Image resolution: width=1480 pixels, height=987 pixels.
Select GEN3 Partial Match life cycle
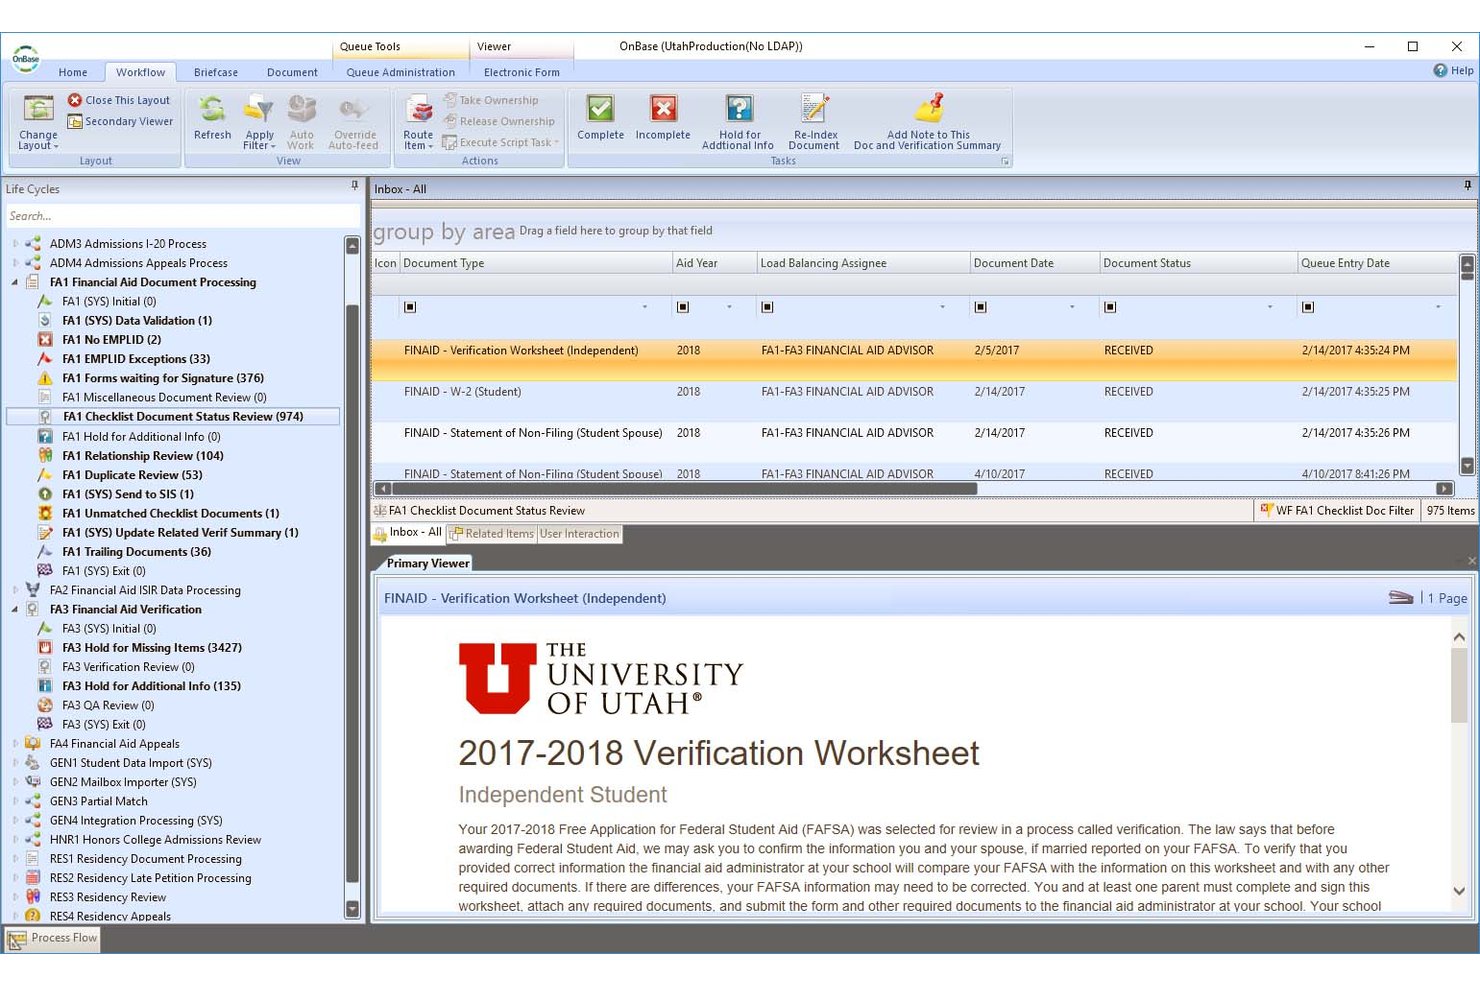pyautogui.click(x=98, y=801)
